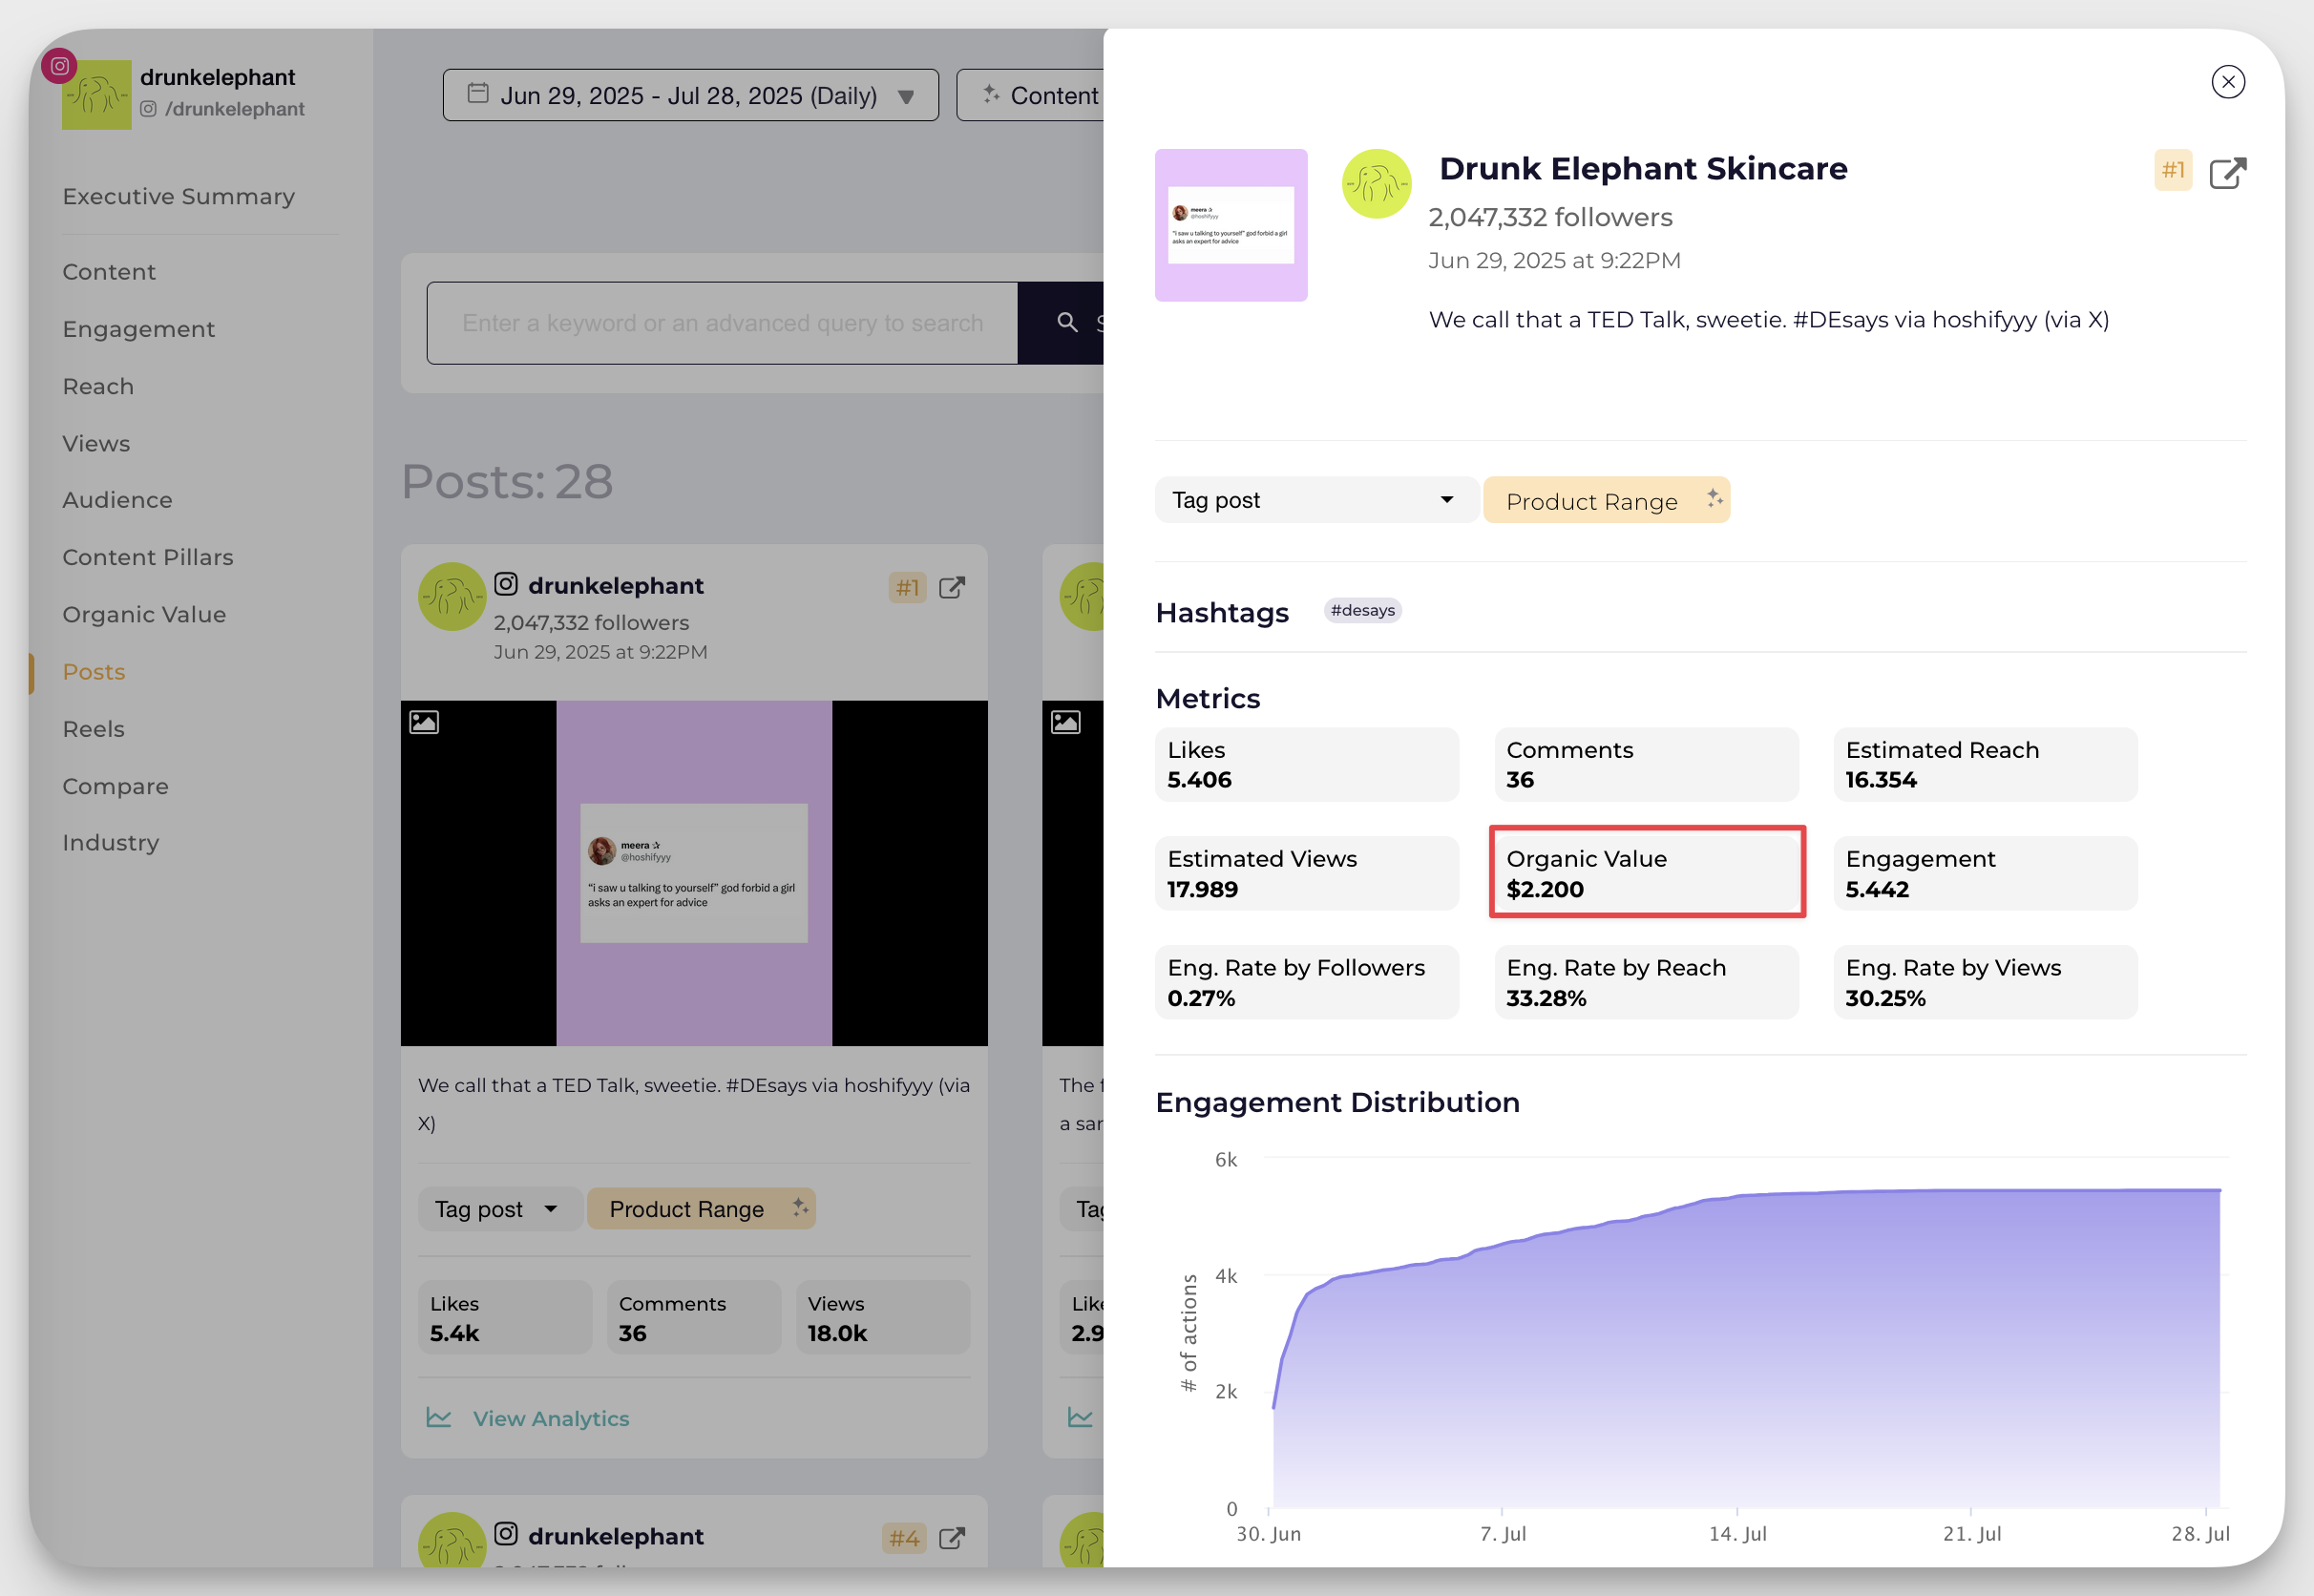Click sparkle icon on Product Range tag in panel
This screenshot has width=2314, height=1596.
click(x=1714, y=498)
